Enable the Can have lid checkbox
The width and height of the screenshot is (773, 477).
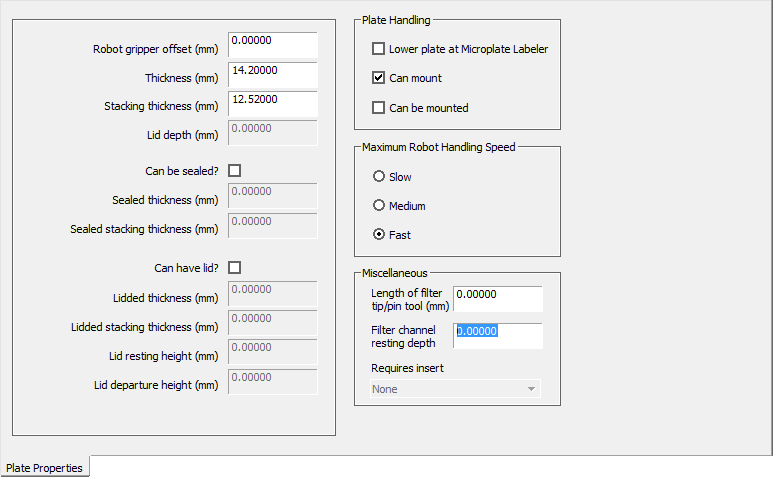click(235, 268)
